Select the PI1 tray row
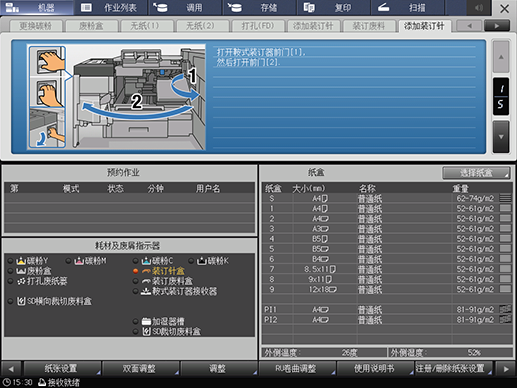Screen dimensions: 517x388 tap(387, 309)
